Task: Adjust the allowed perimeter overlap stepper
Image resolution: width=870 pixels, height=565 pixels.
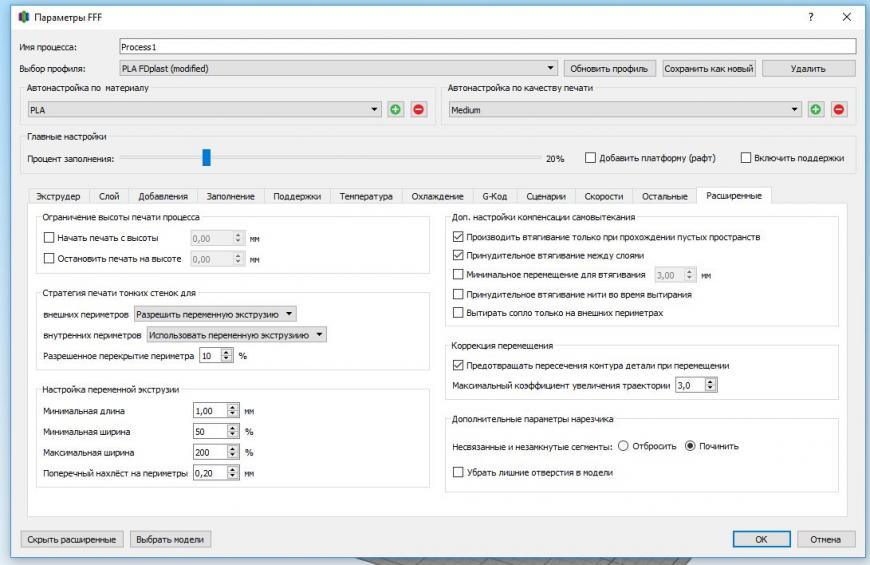Action: tap(226, 356)
